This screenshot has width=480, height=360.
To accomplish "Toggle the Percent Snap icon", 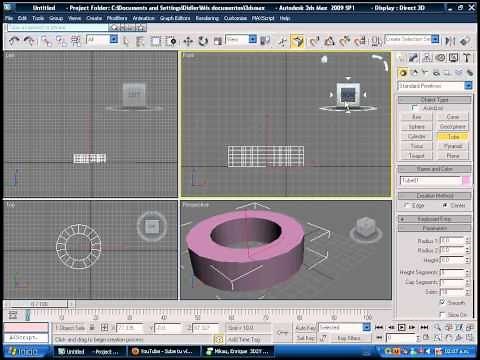I will pos(345,41).
